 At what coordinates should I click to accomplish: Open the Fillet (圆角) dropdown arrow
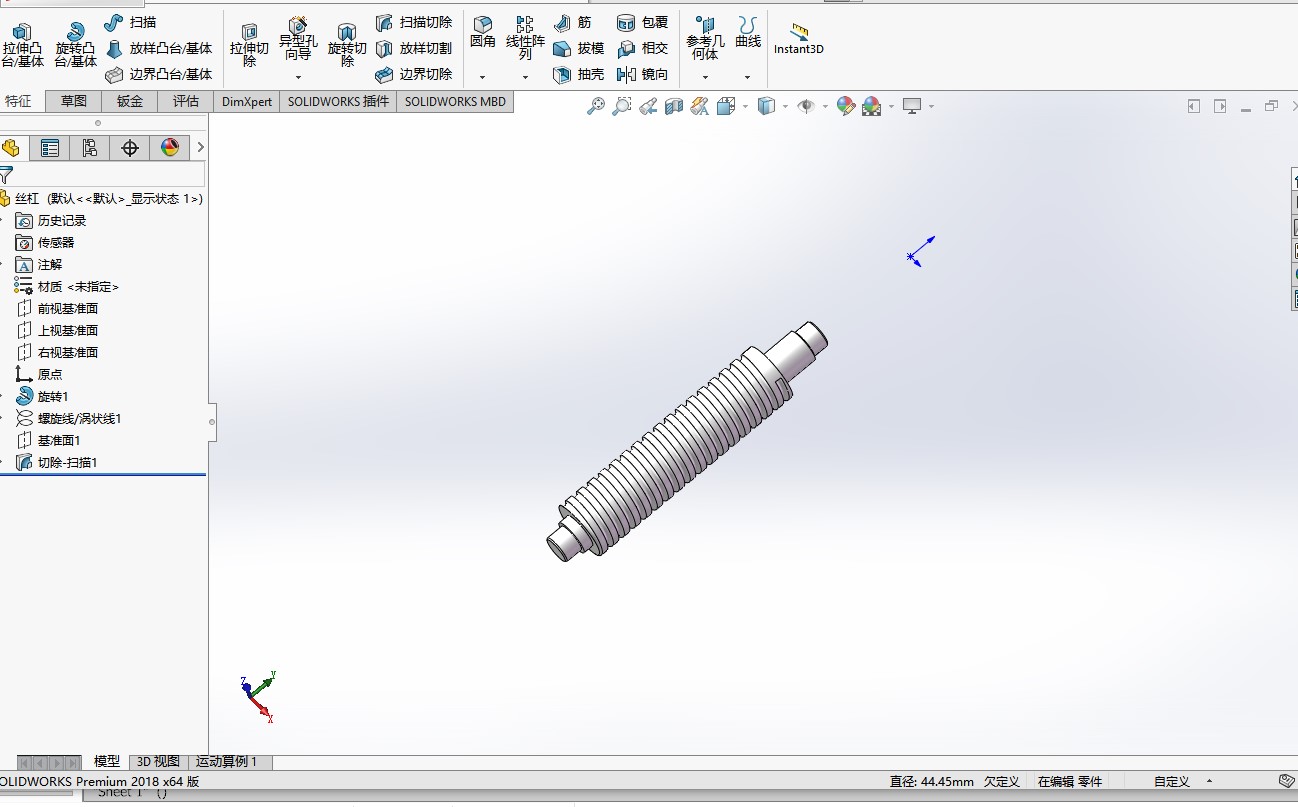click(x=482, y=77)
